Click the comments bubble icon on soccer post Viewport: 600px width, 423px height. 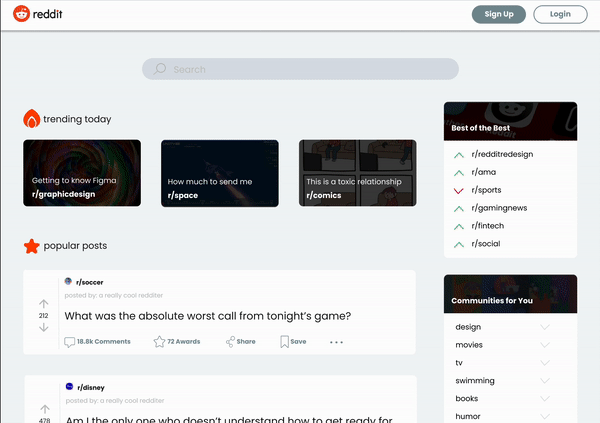point(69,342)
